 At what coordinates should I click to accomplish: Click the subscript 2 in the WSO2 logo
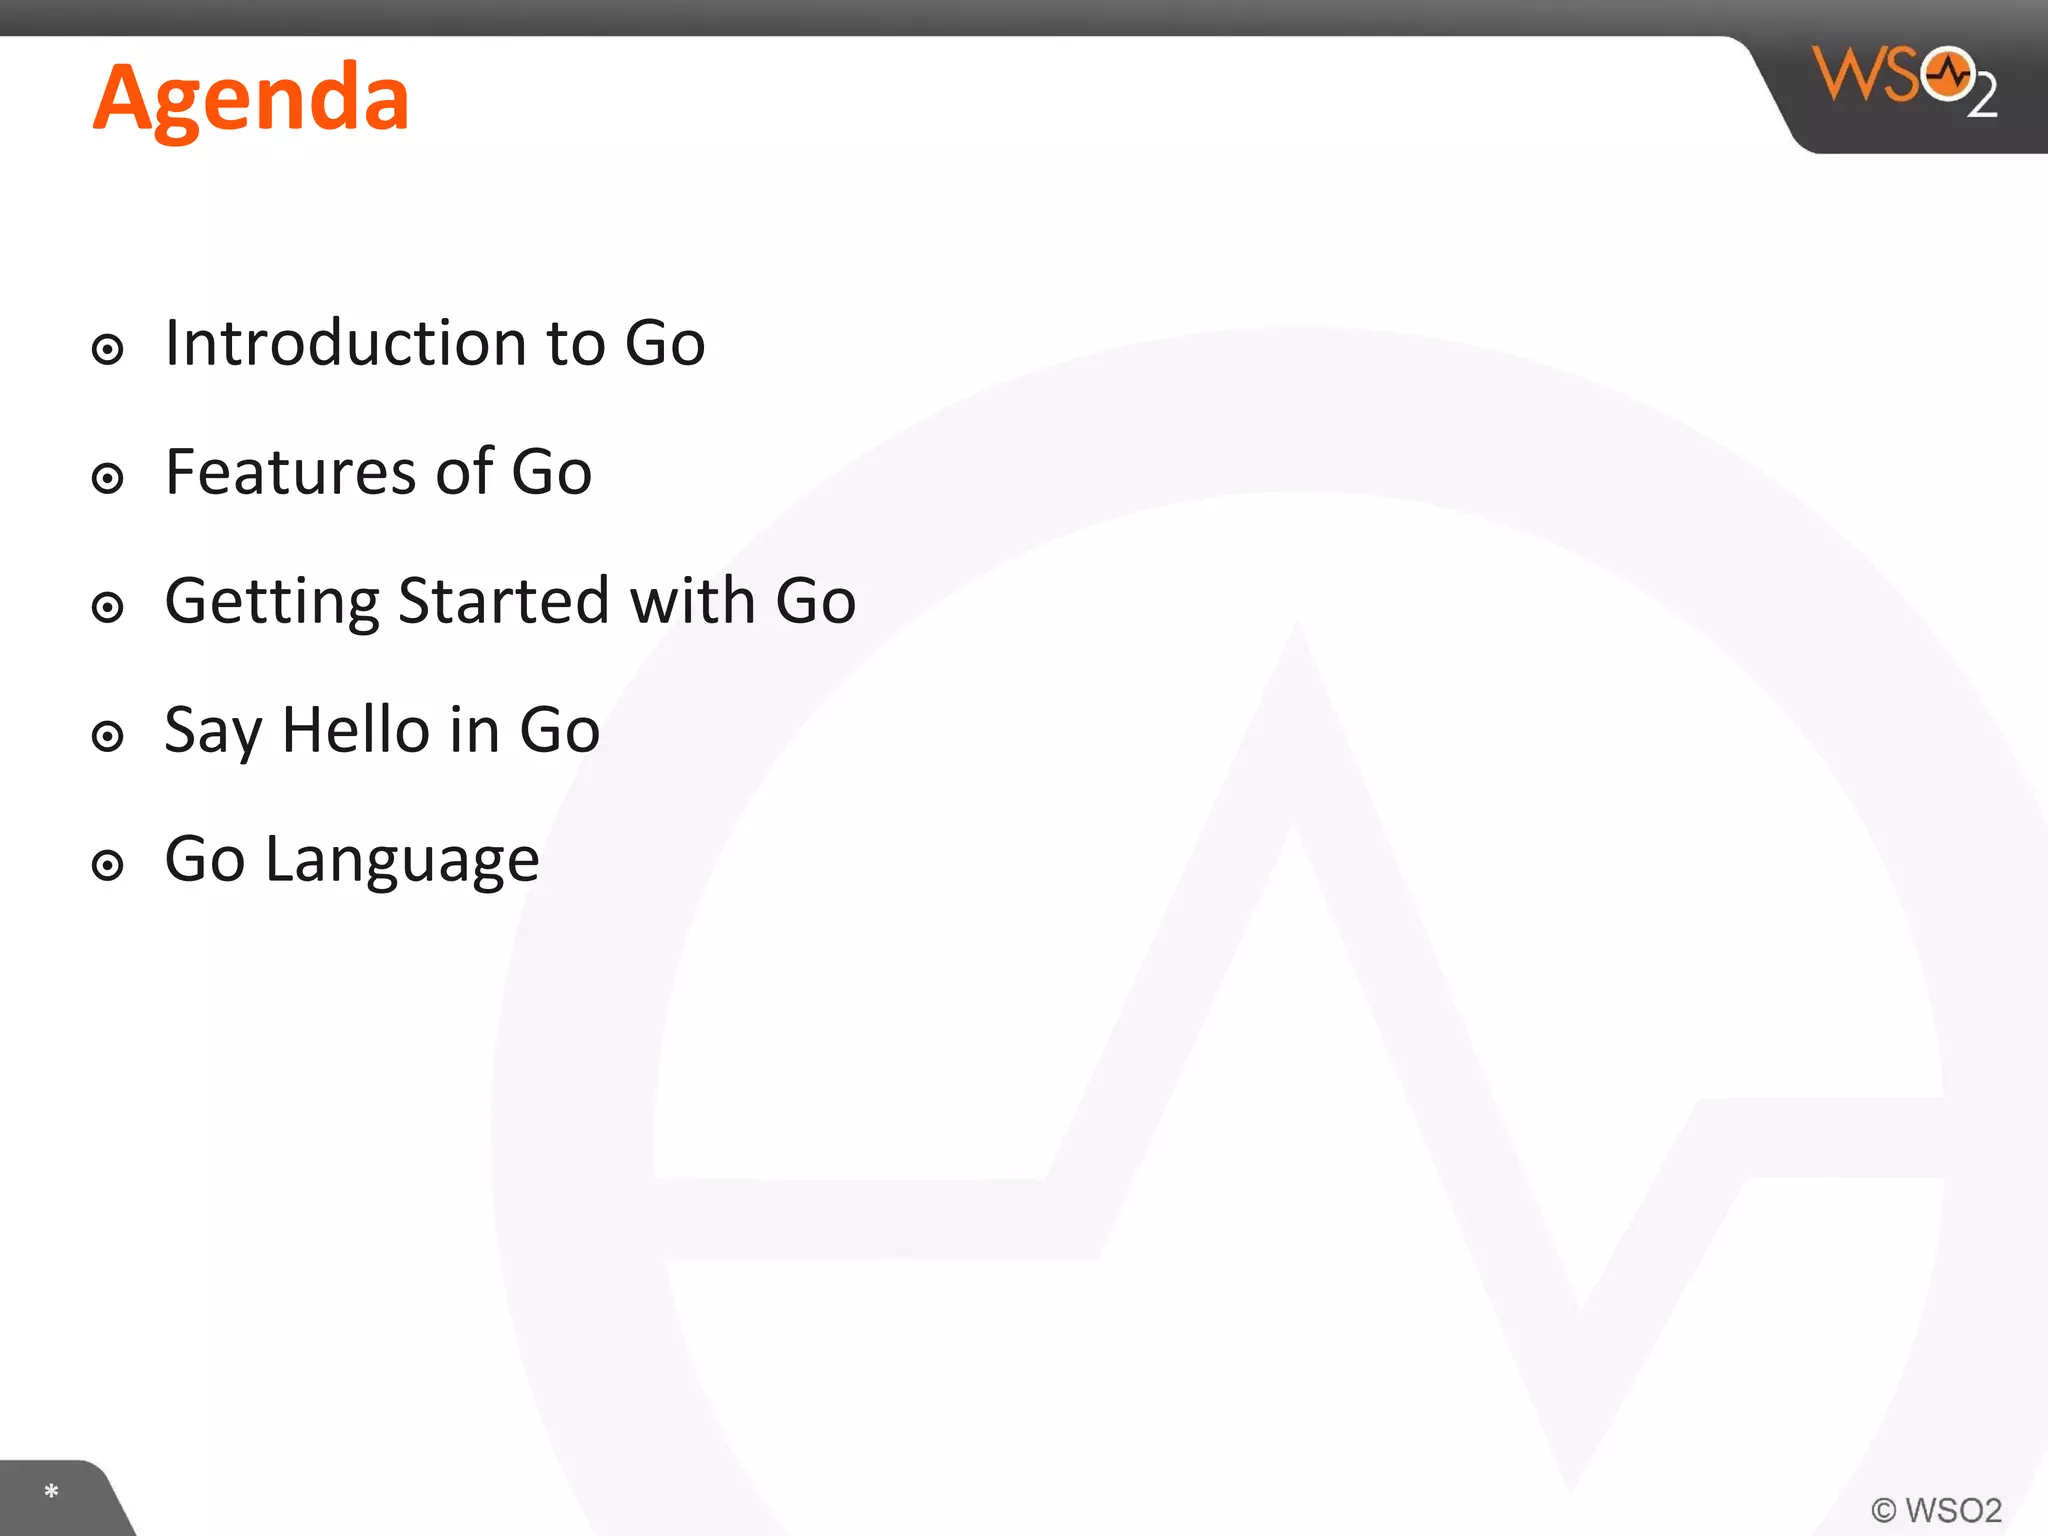coord(1982,97)
